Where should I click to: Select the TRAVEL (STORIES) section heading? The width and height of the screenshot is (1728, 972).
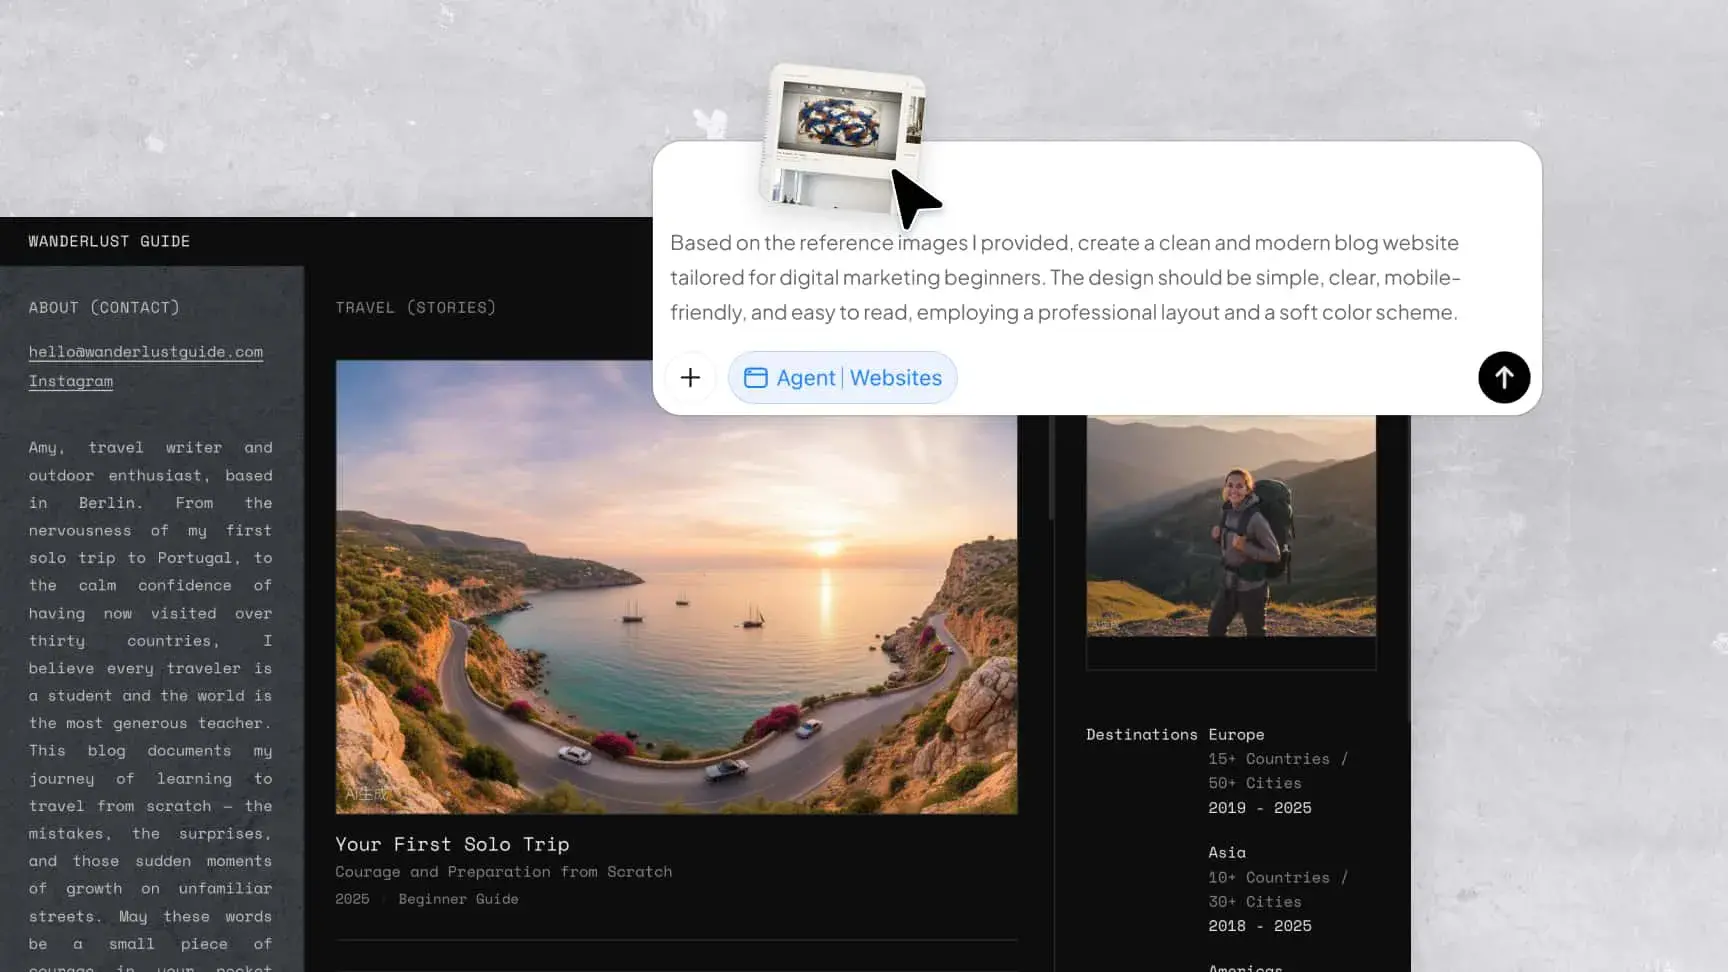coord(416,307)
